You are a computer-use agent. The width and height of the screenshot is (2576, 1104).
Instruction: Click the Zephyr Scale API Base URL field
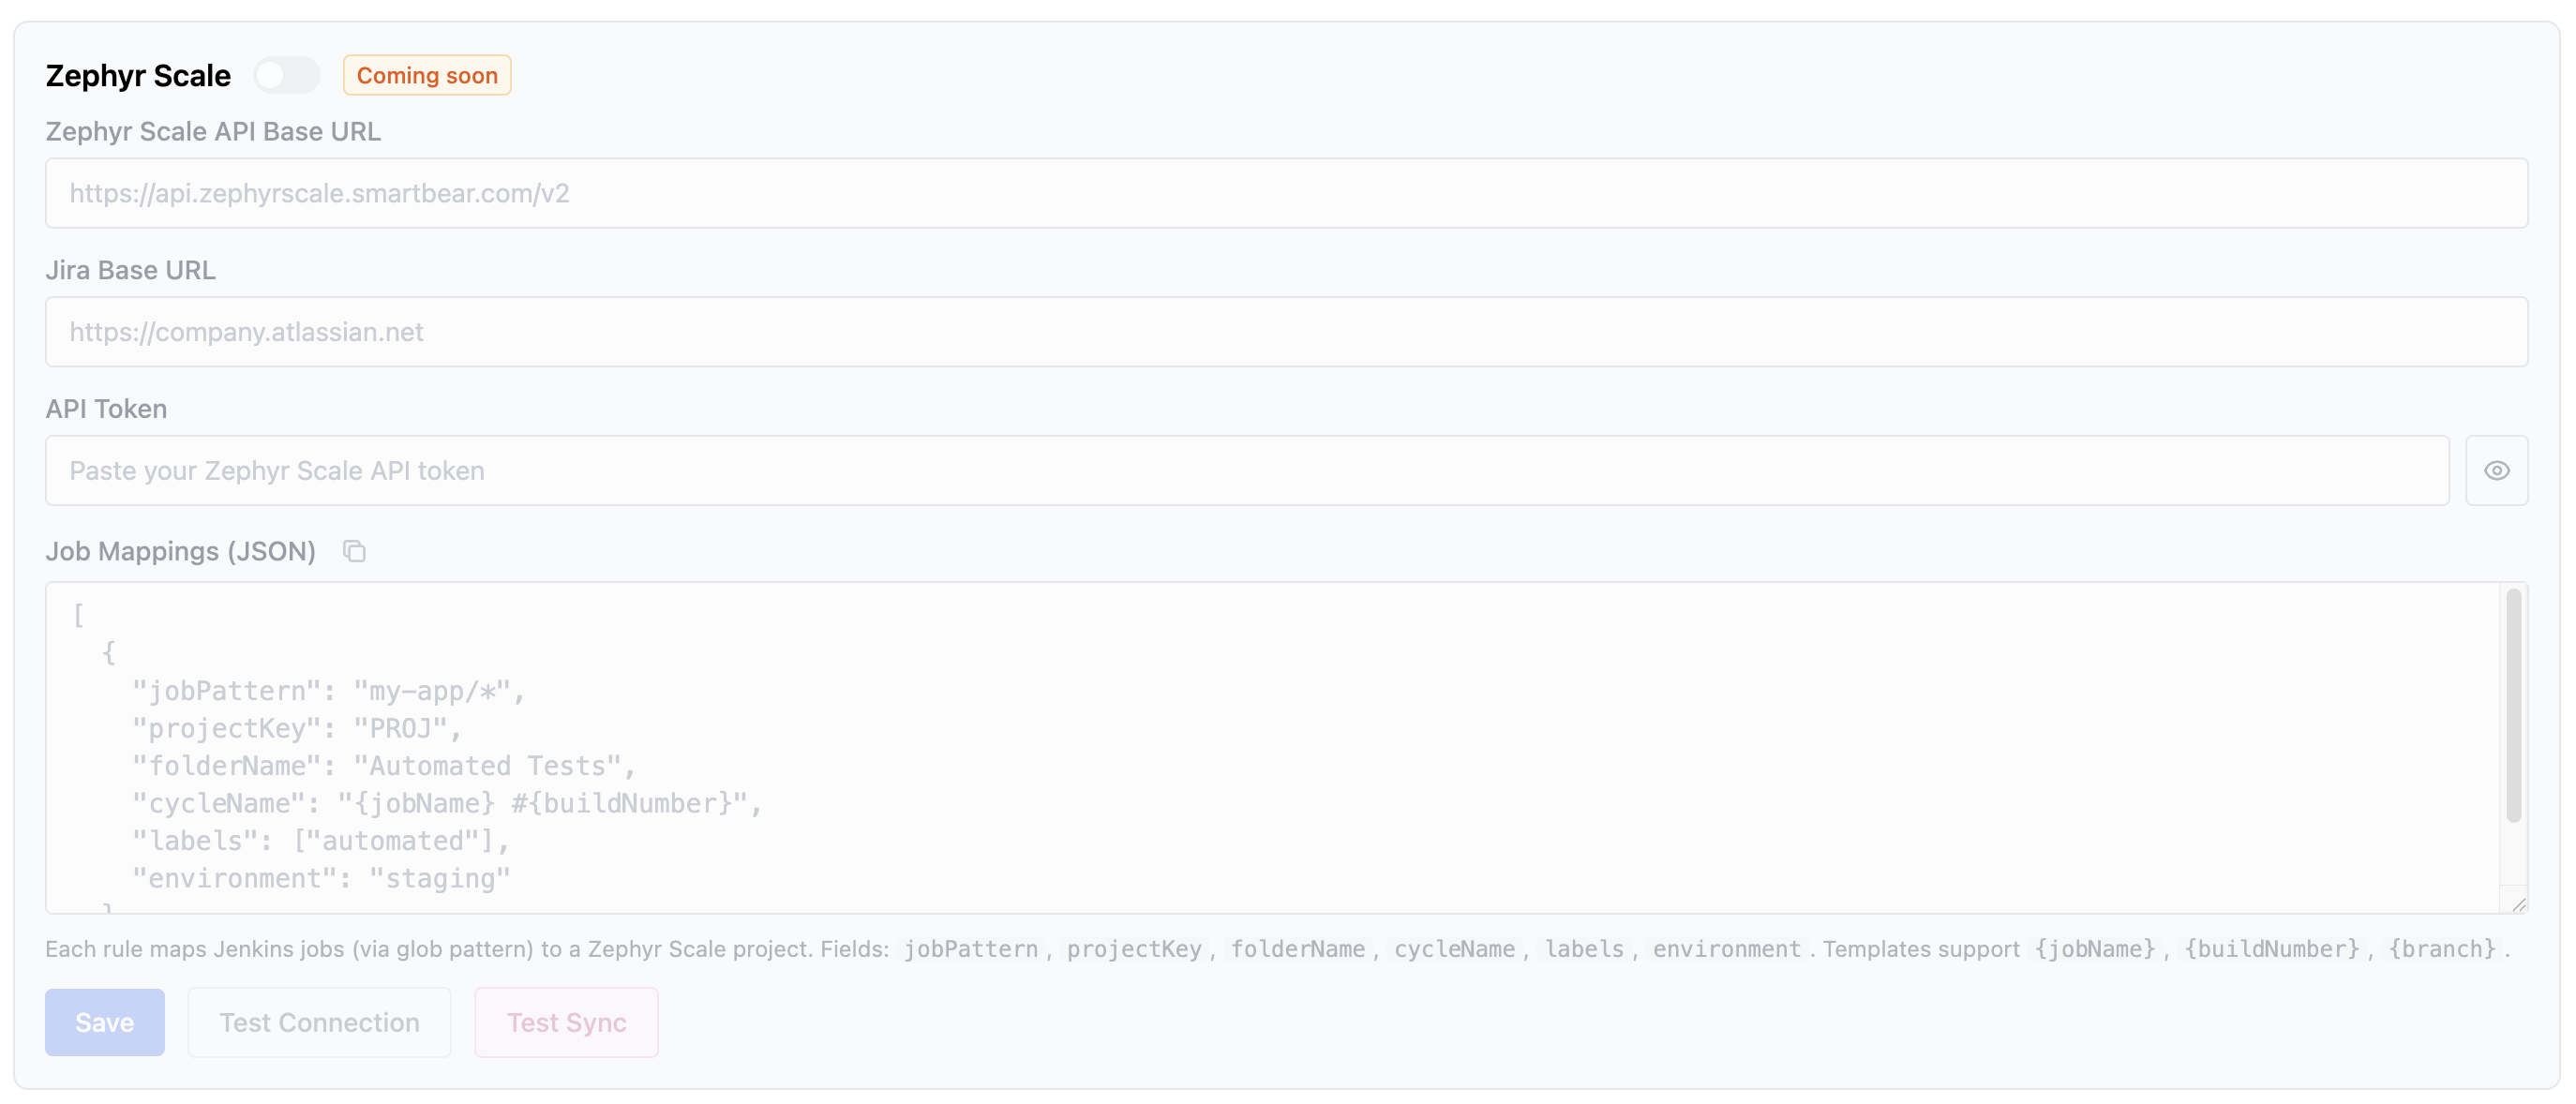click(x=1286, y=193)
